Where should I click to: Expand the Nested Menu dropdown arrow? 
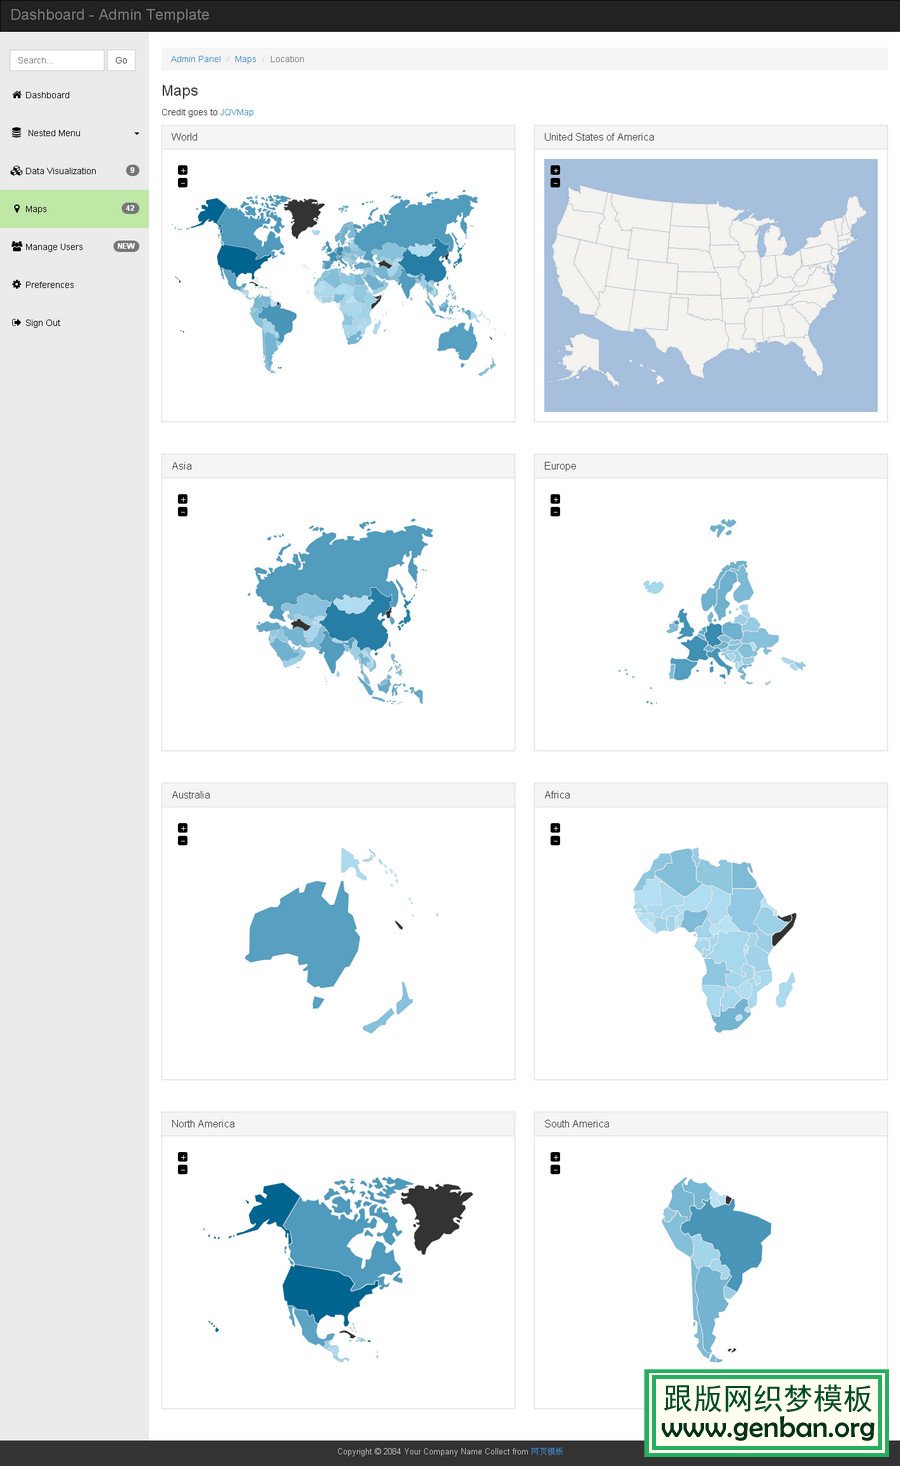pyautogui.click(x=137, y=133)
